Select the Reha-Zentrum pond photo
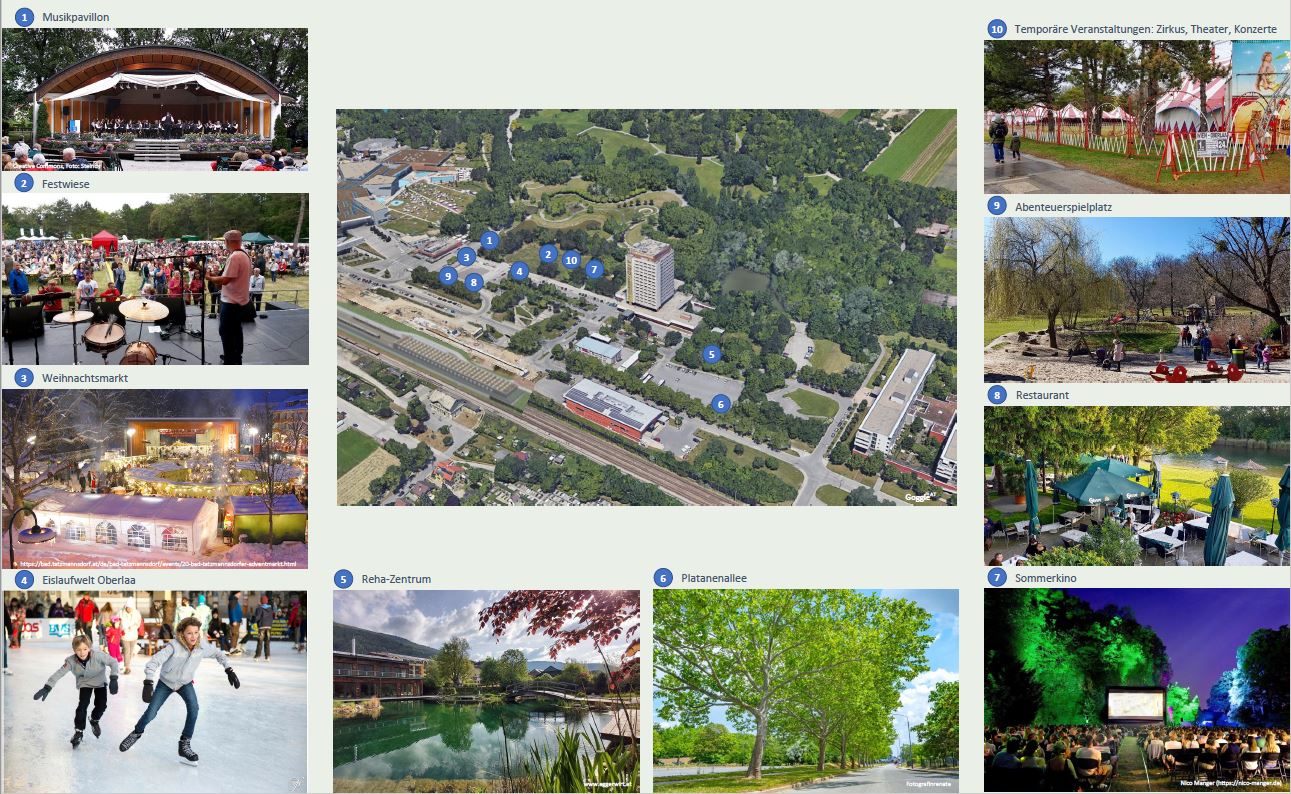This screenshot has height=794, width=1291. click(x=486, y=691)
